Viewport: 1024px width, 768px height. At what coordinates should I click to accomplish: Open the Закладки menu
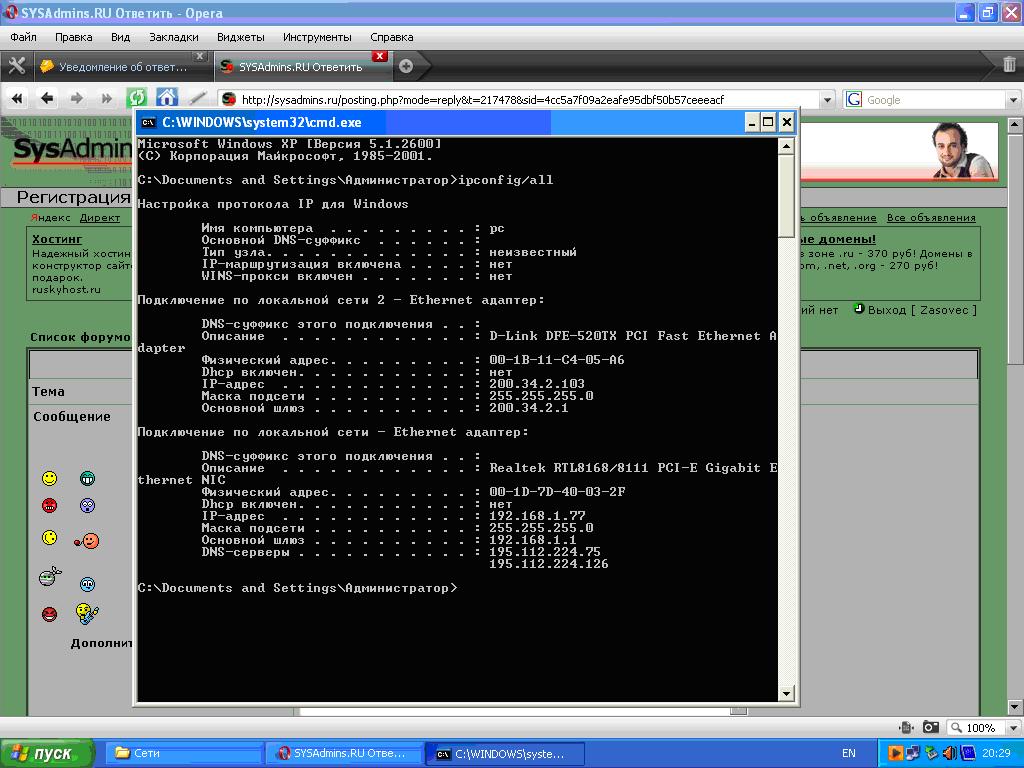[174, 37]
